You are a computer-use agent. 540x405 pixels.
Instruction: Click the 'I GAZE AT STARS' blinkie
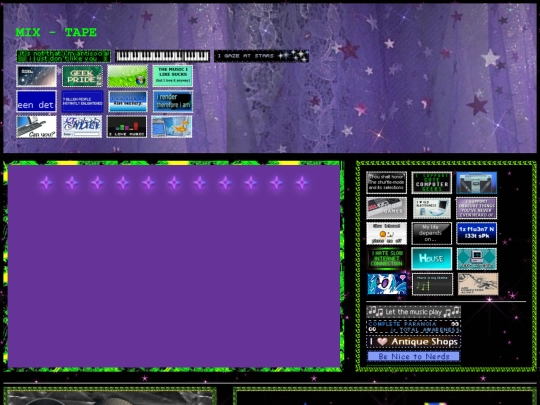pyautogui.click(x=261, y=56)
